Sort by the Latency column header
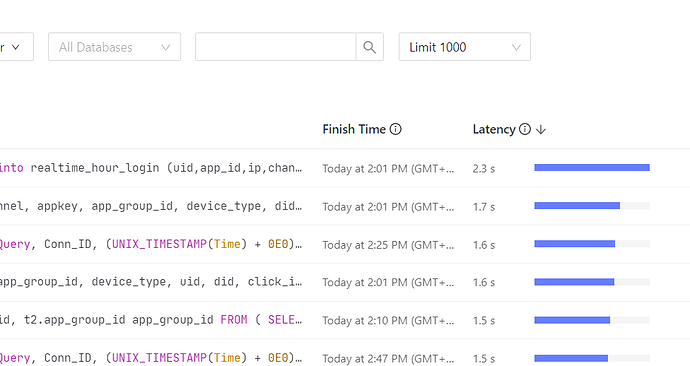This screenshot has width=690, height=366. [x=494, y=129]
